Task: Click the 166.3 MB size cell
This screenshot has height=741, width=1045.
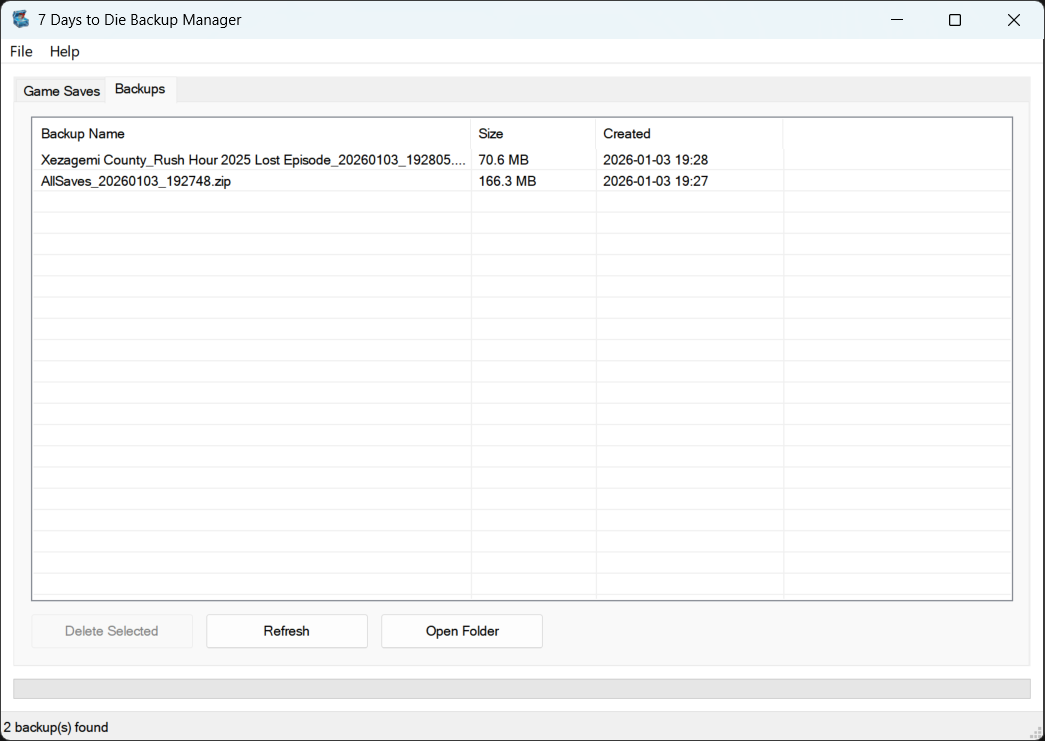Action: coord(507,182)
